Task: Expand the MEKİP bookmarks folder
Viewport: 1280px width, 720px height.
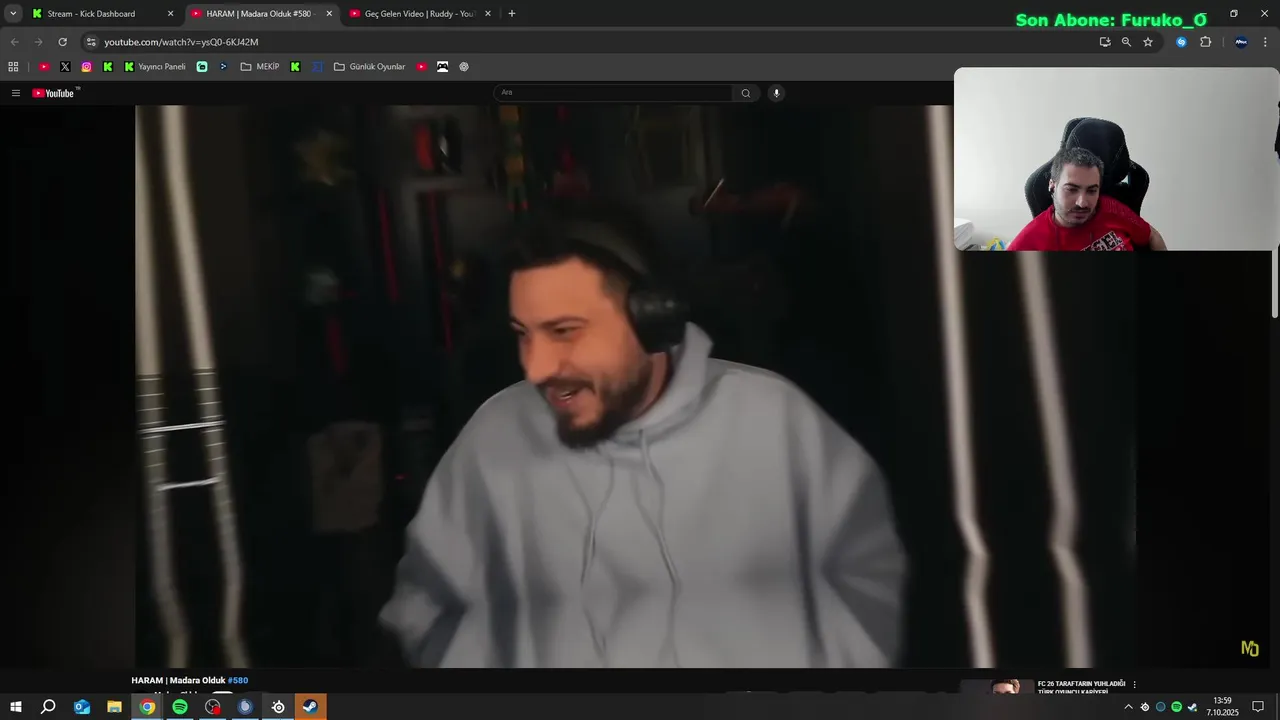Action: pos(260,67)
